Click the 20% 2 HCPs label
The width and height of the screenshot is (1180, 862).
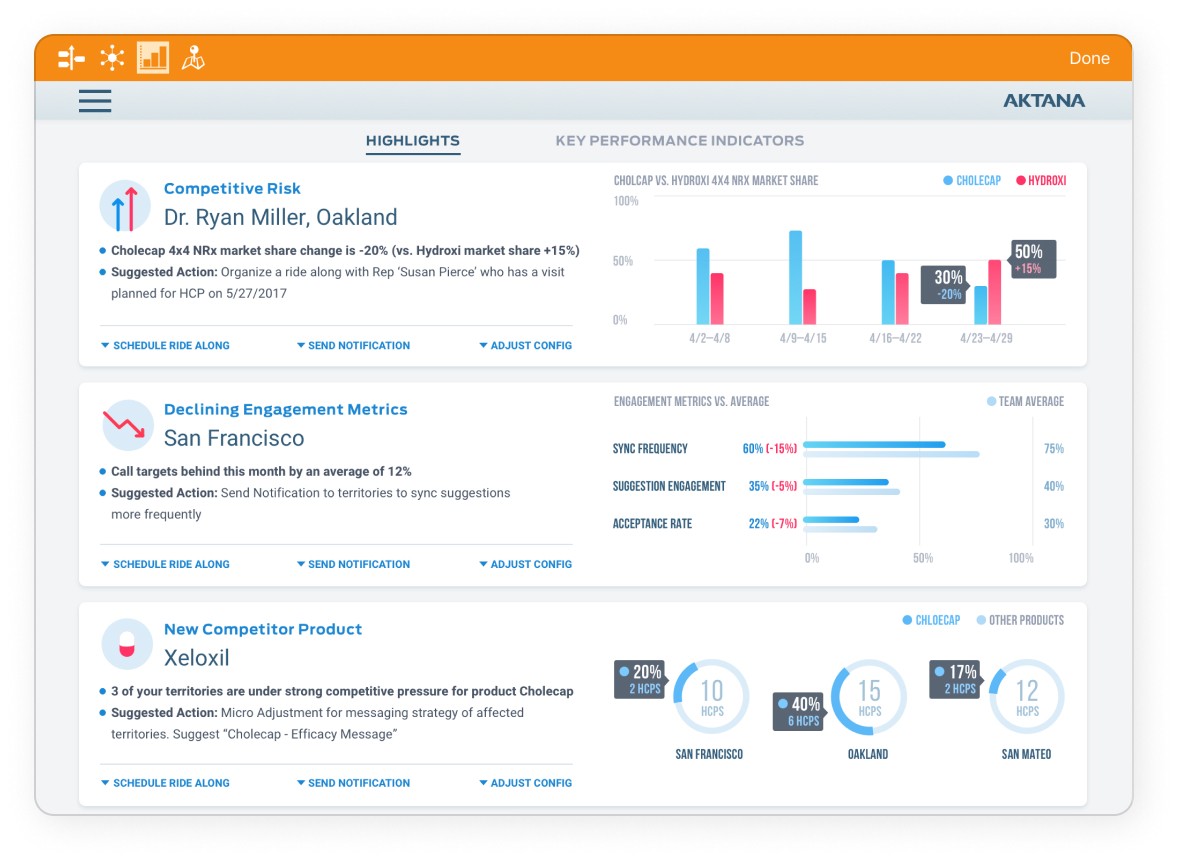pyautogui.click(x=640, y=679)
